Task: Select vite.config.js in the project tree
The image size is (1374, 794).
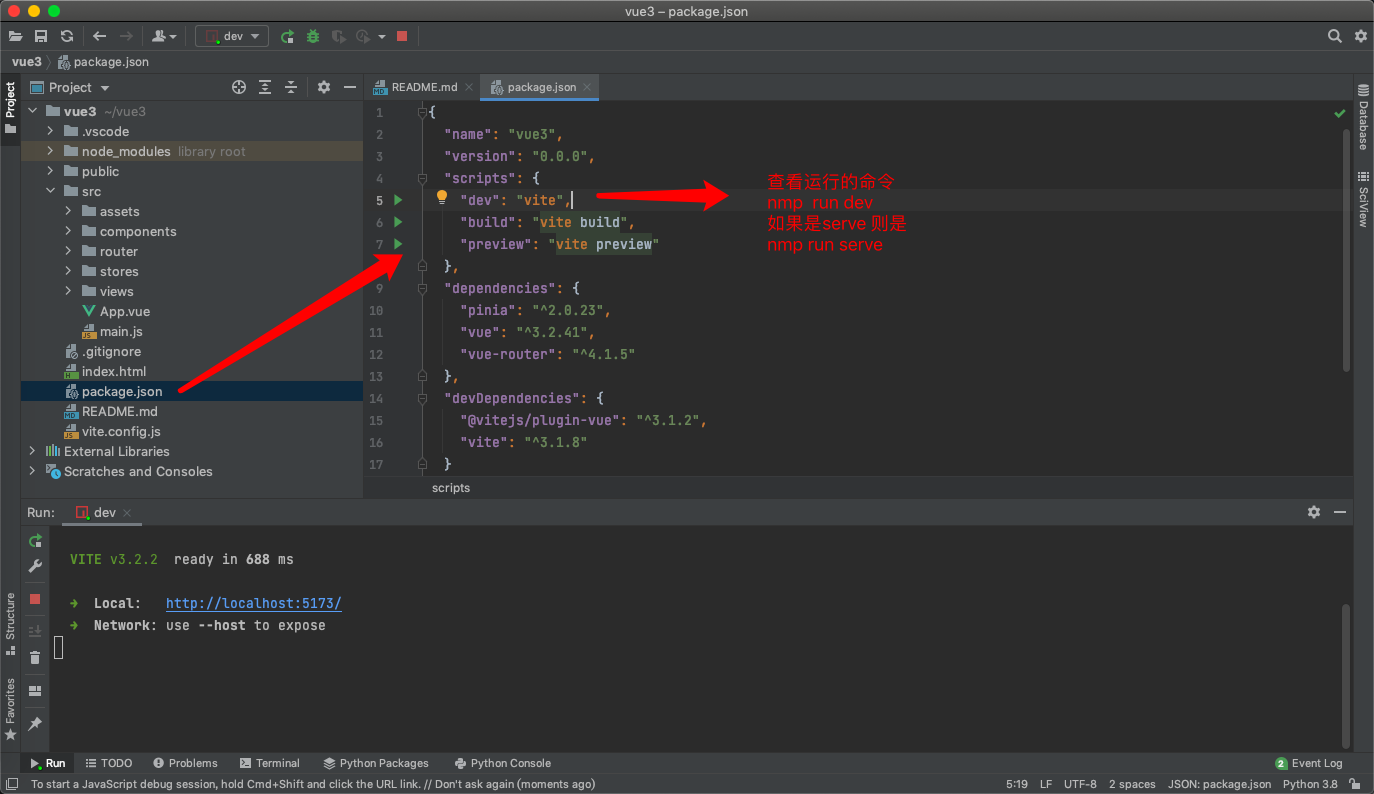Action: pos(121,432)
